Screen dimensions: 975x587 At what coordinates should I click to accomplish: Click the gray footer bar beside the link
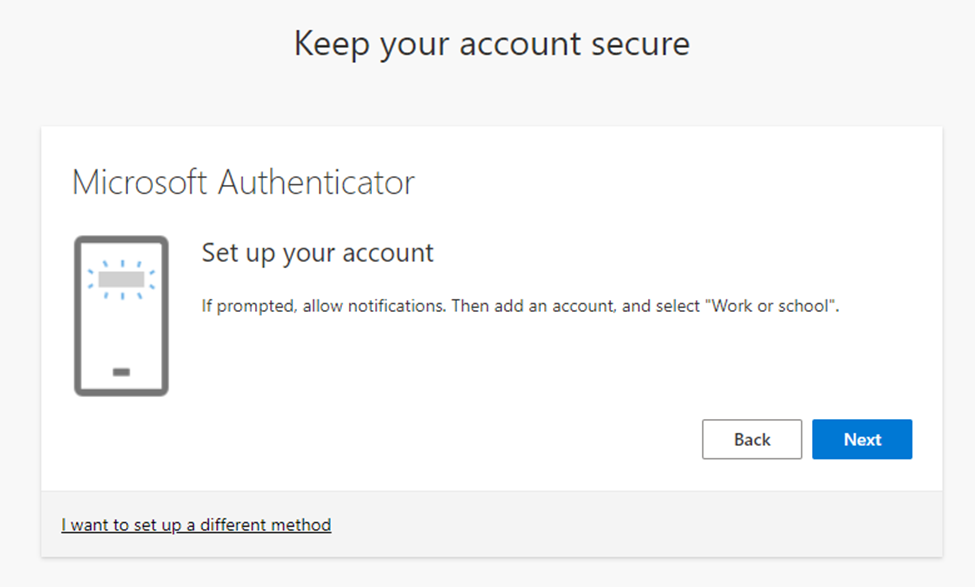640,524
